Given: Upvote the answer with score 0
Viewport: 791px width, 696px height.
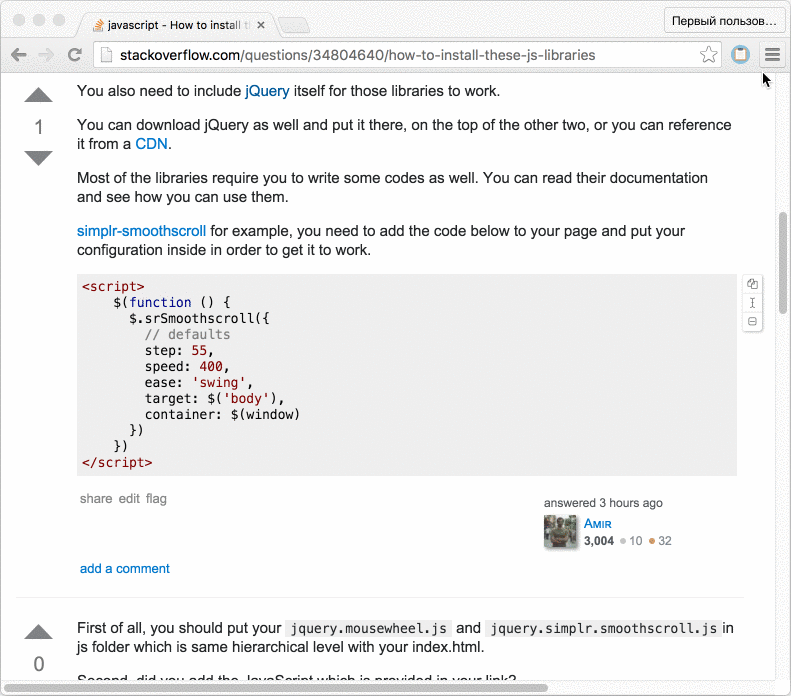Looking at the screenshot, I should point(38,632).
